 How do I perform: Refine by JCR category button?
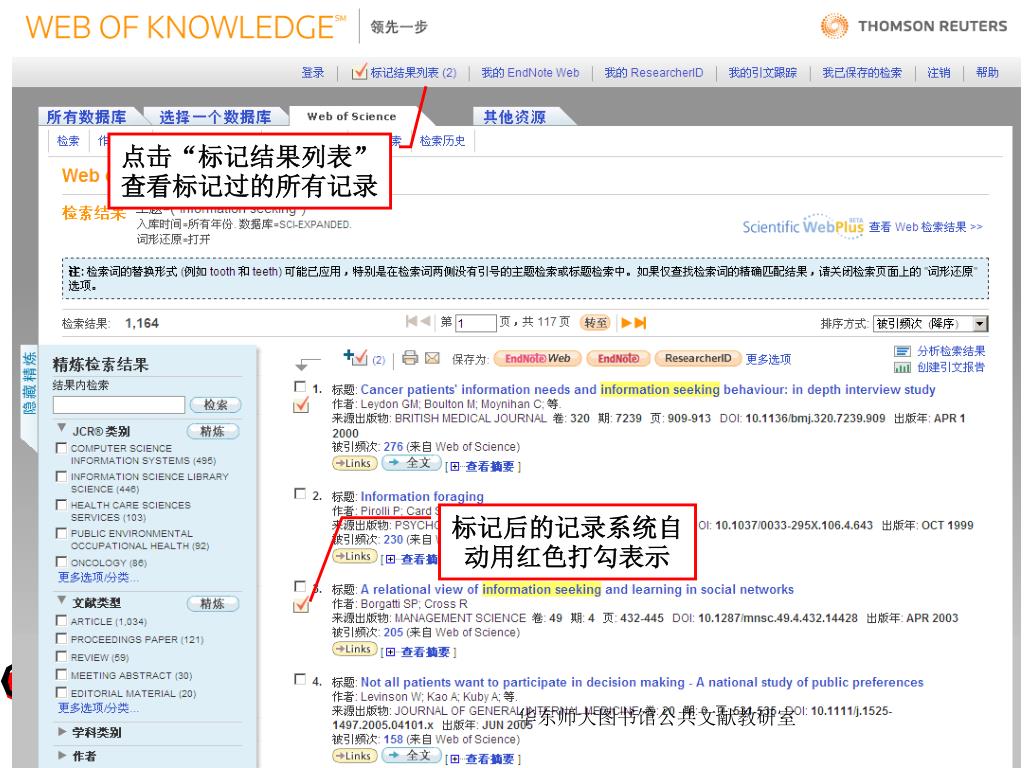[x=213, y=431]
